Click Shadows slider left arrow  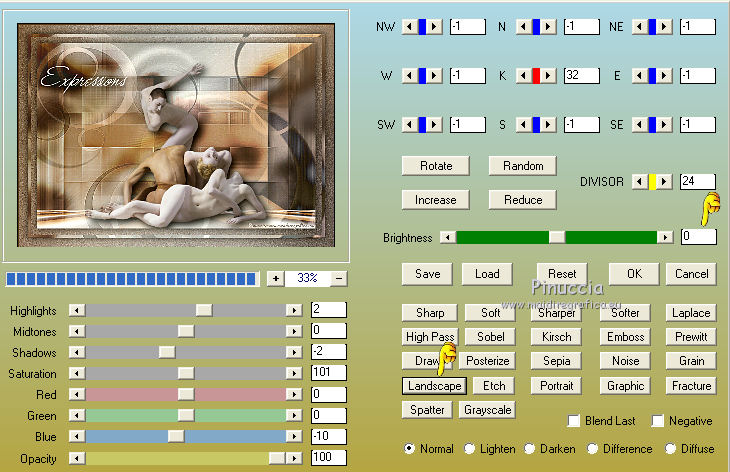77,352
